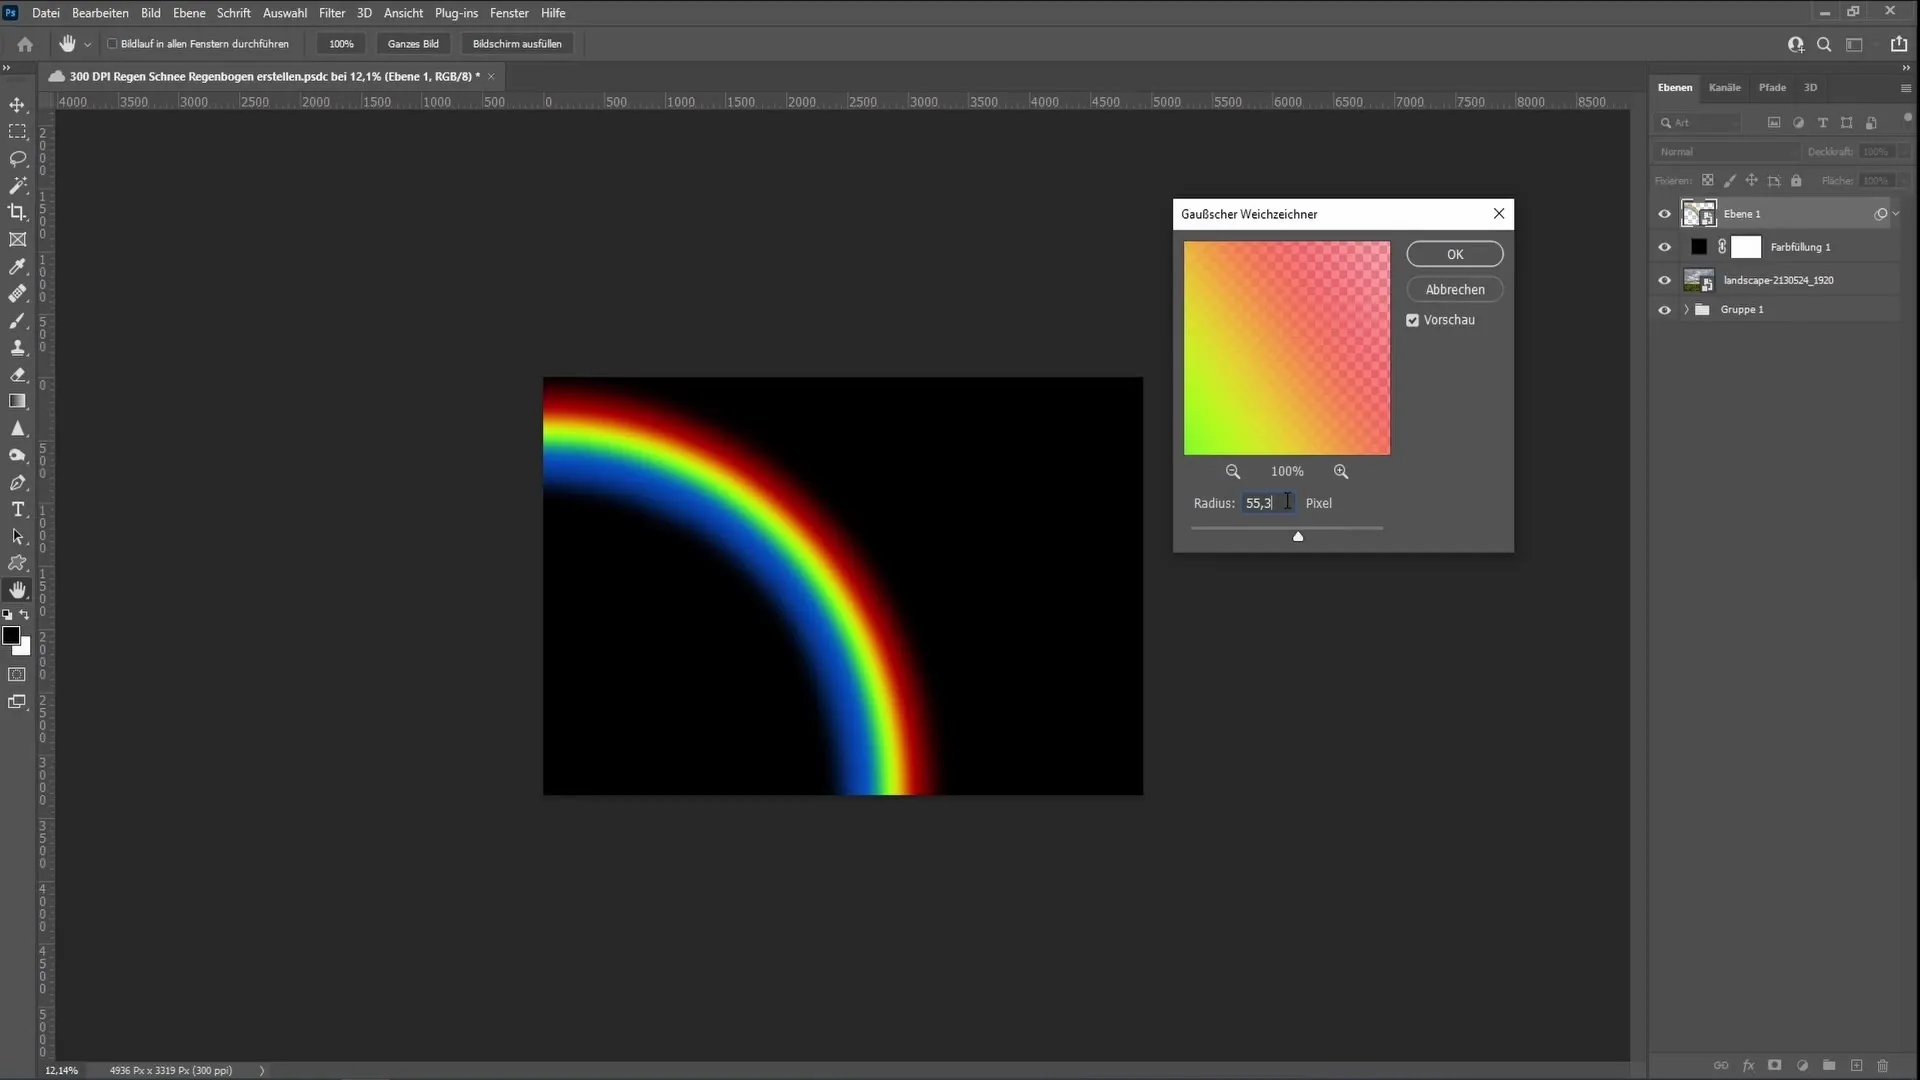Hide the landscape-2130524_1920 layer
1920x1080 pixels.
[x=1664, y=281]
